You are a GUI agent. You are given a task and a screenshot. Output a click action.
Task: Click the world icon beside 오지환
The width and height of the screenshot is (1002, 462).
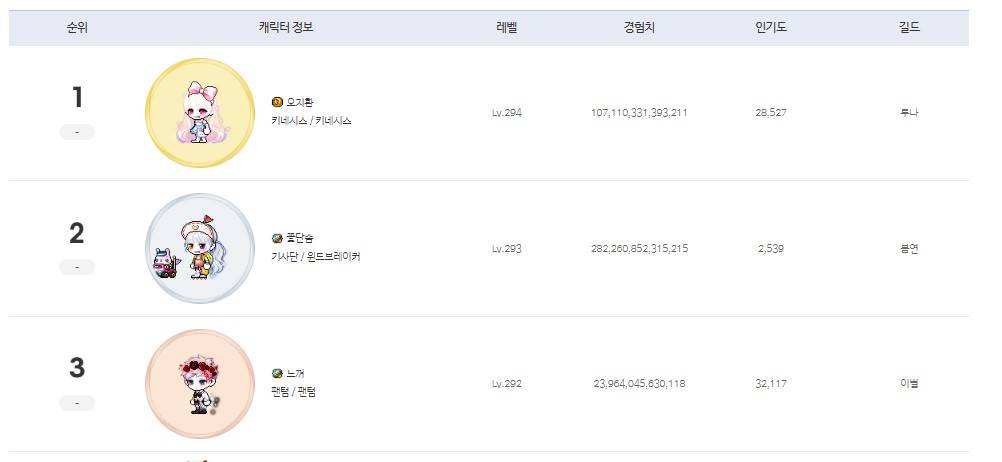[x=277, y=102]
